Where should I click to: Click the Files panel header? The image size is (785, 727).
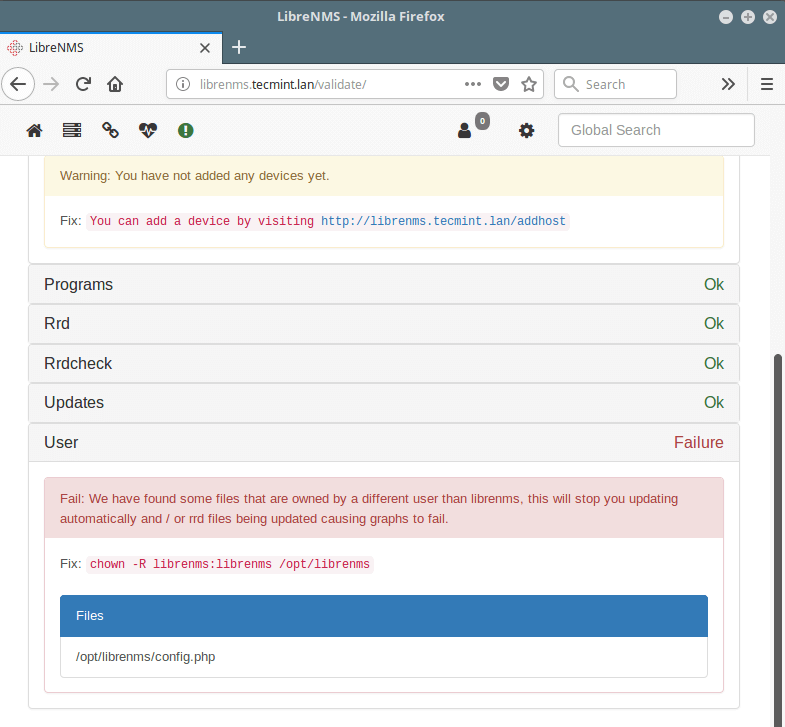pyautogui.click(x=384, y=616)
